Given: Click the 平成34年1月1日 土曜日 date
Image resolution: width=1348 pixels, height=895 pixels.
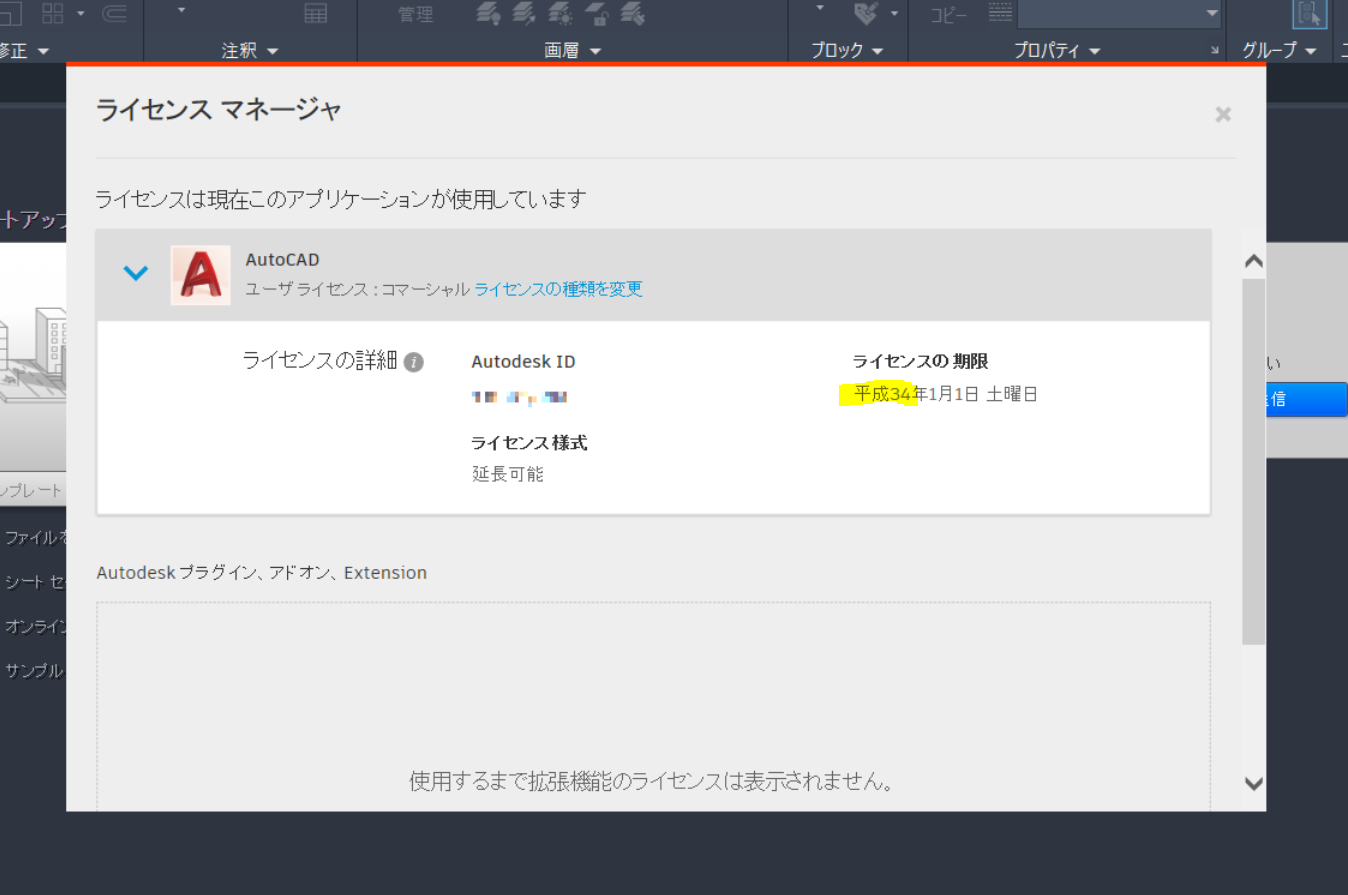Looking at the screenshot, I should (946, 394).
